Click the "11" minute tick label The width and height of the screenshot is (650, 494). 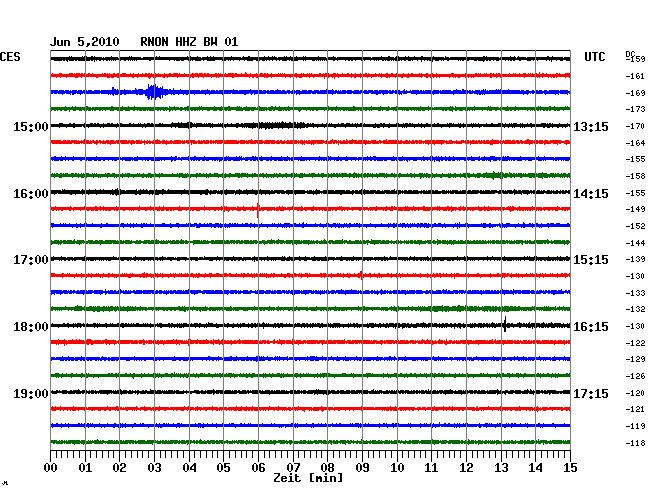tap(432, 468)
